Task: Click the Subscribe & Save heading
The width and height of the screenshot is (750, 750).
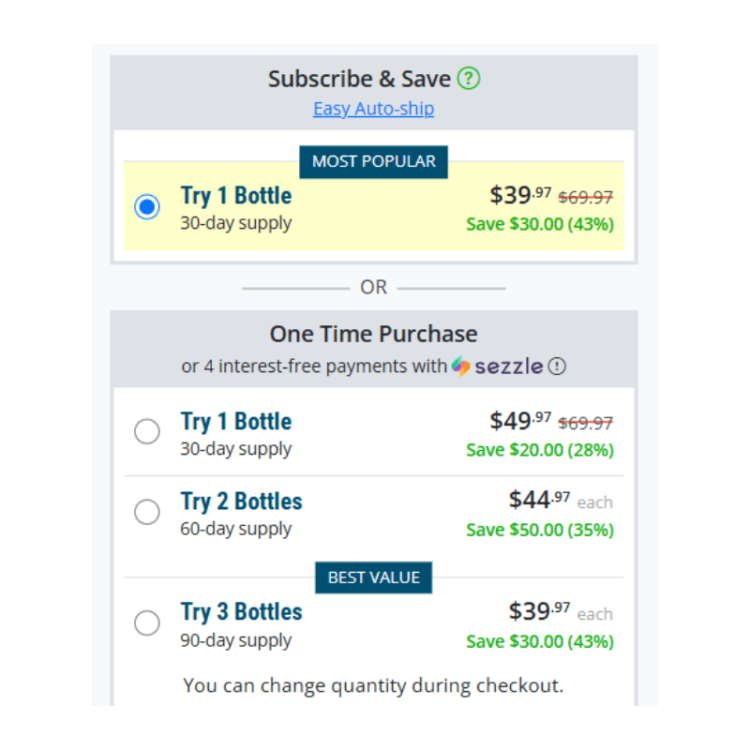Action: (359, 79)
